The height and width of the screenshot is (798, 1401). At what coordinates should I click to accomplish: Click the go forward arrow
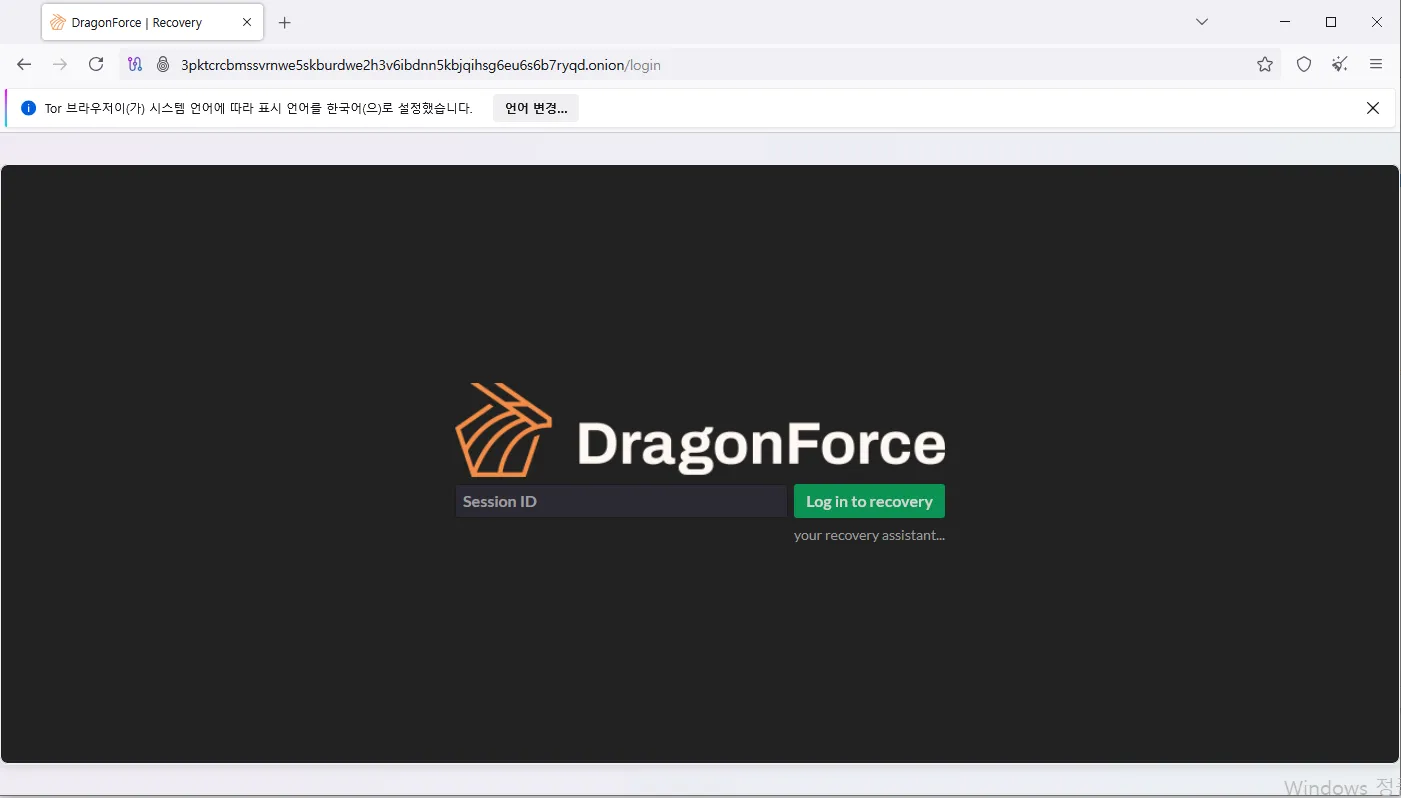click(60, 64)
